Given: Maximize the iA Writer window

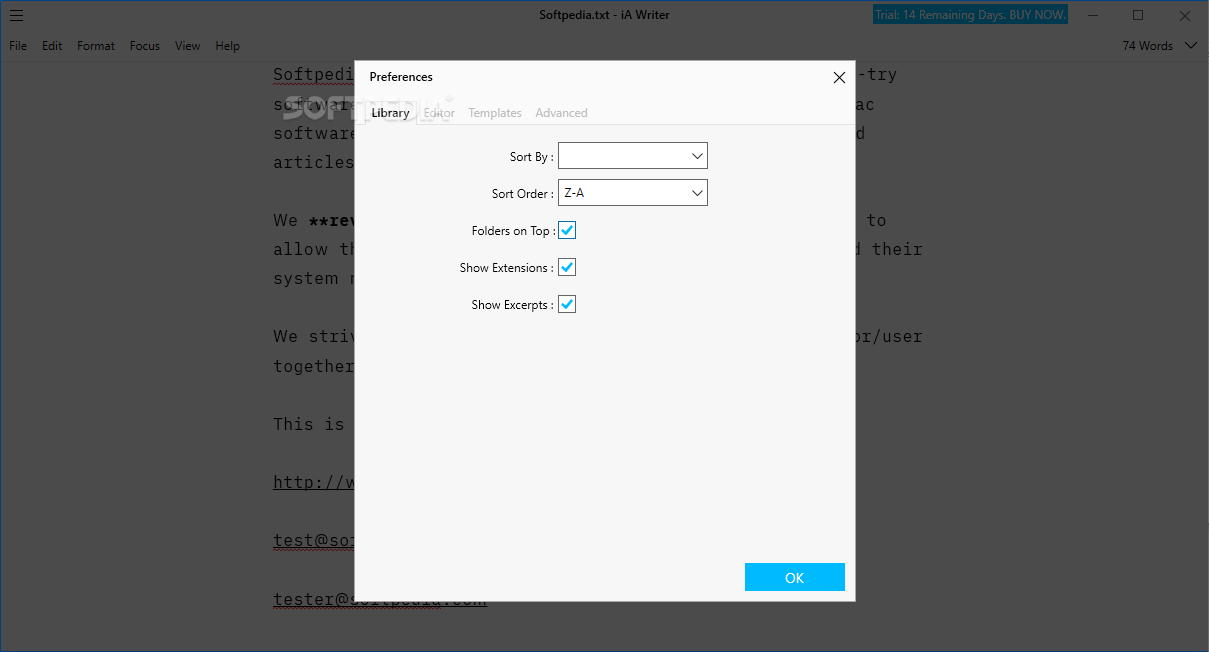Looking at the screenshot, I should (1138, 15).
